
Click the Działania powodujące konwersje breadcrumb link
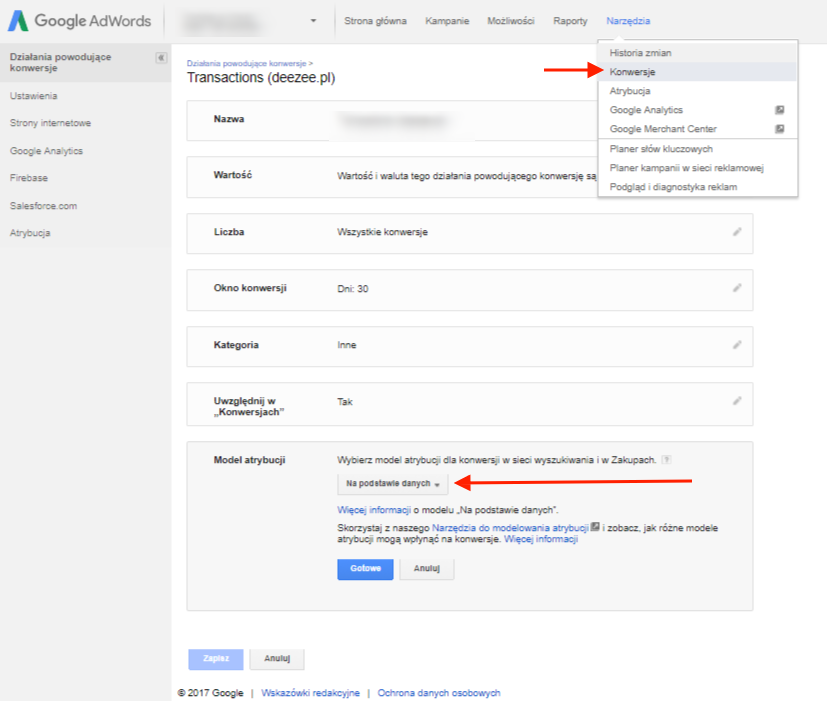tap(247, 63)
